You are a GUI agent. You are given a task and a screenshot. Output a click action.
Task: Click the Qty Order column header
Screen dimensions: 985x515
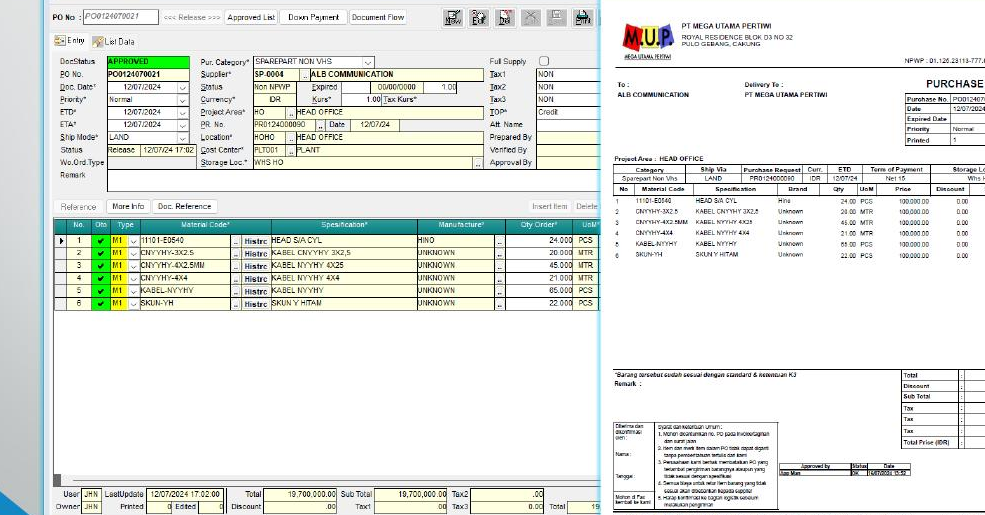click(x=539, y=225)
